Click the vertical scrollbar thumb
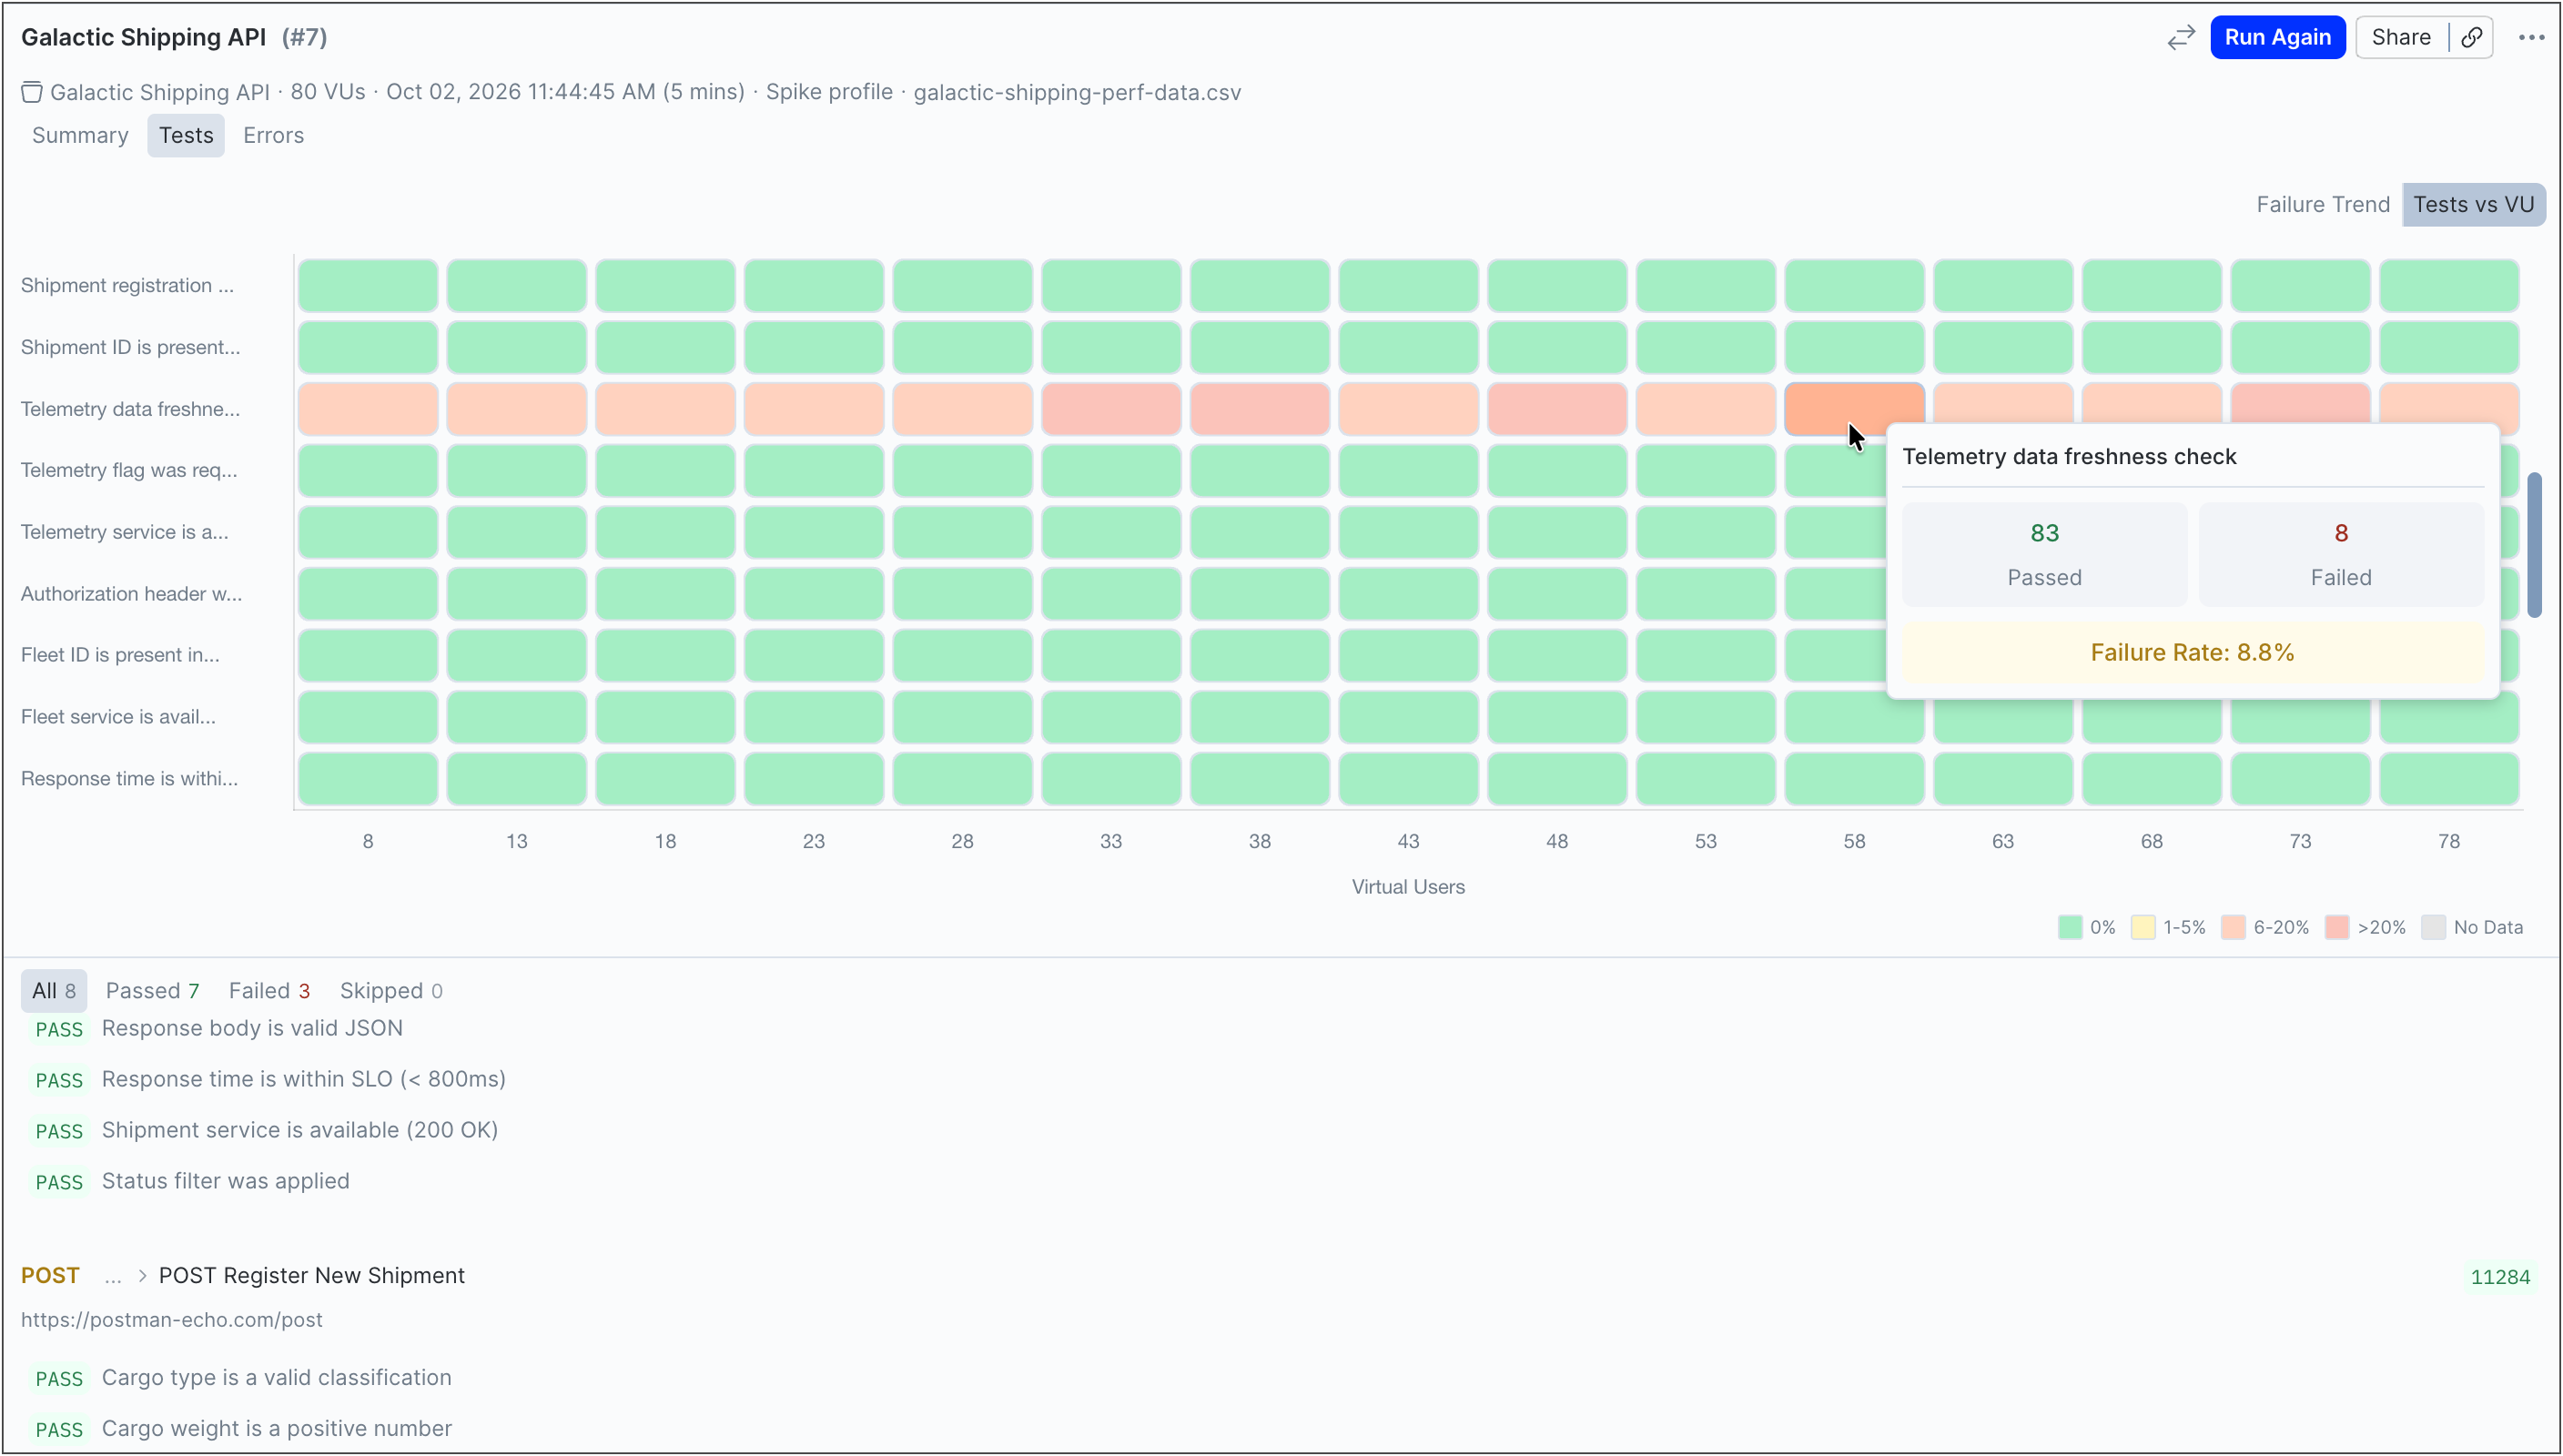This screenshot has height=1456, width=2563. click(x=2534, y=545)
